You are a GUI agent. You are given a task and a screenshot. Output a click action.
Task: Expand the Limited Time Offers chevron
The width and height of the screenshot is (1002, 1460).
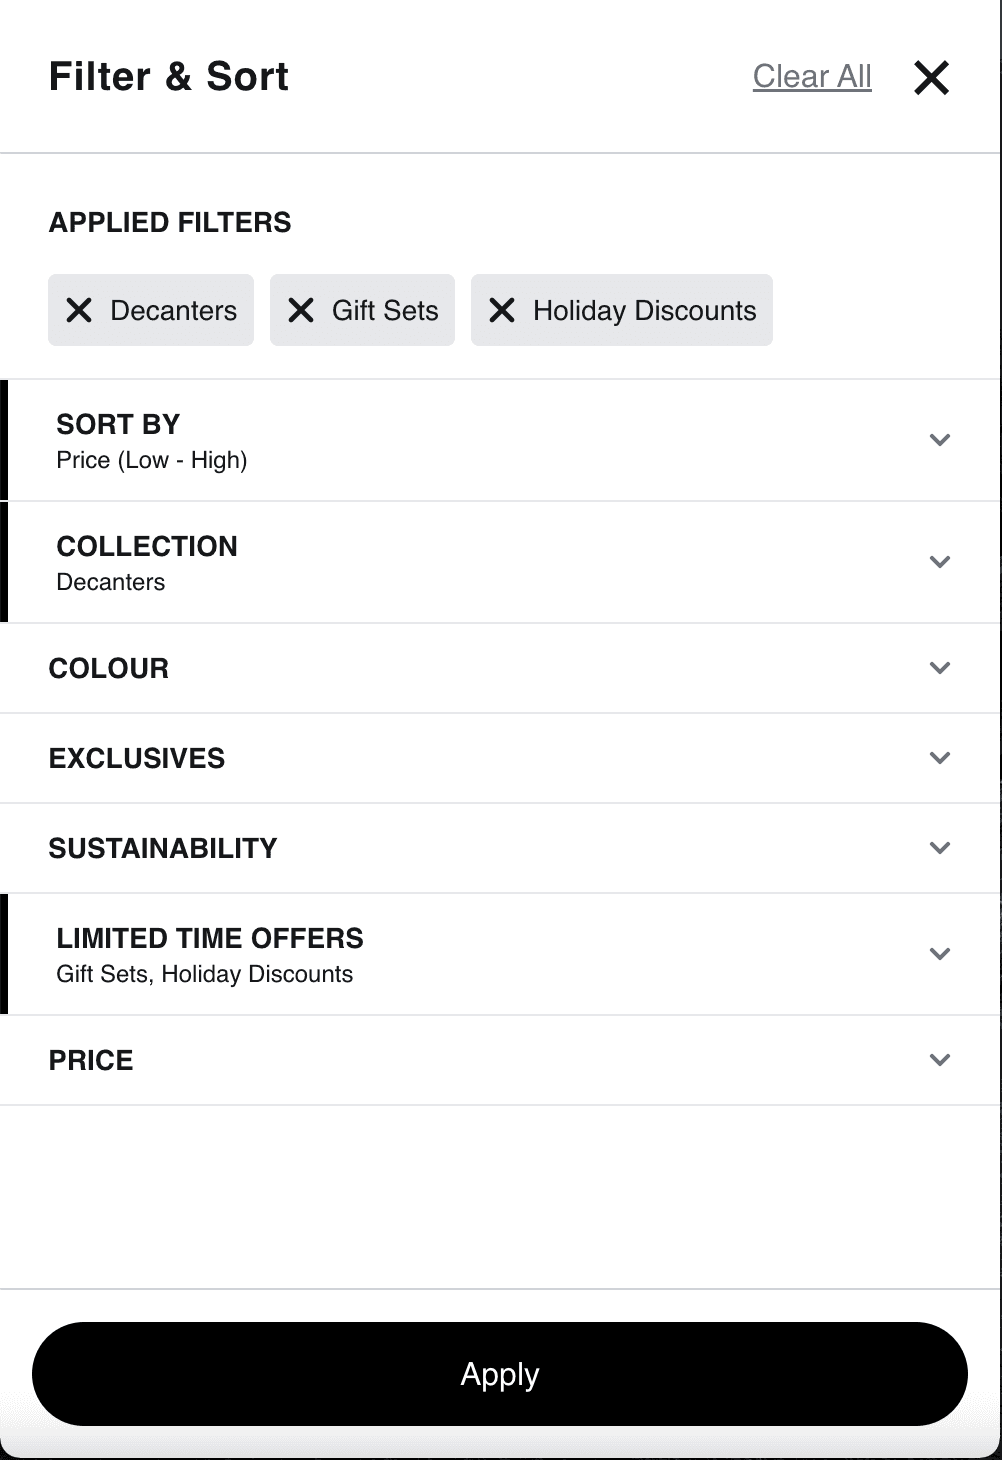[x=940, y=954]
